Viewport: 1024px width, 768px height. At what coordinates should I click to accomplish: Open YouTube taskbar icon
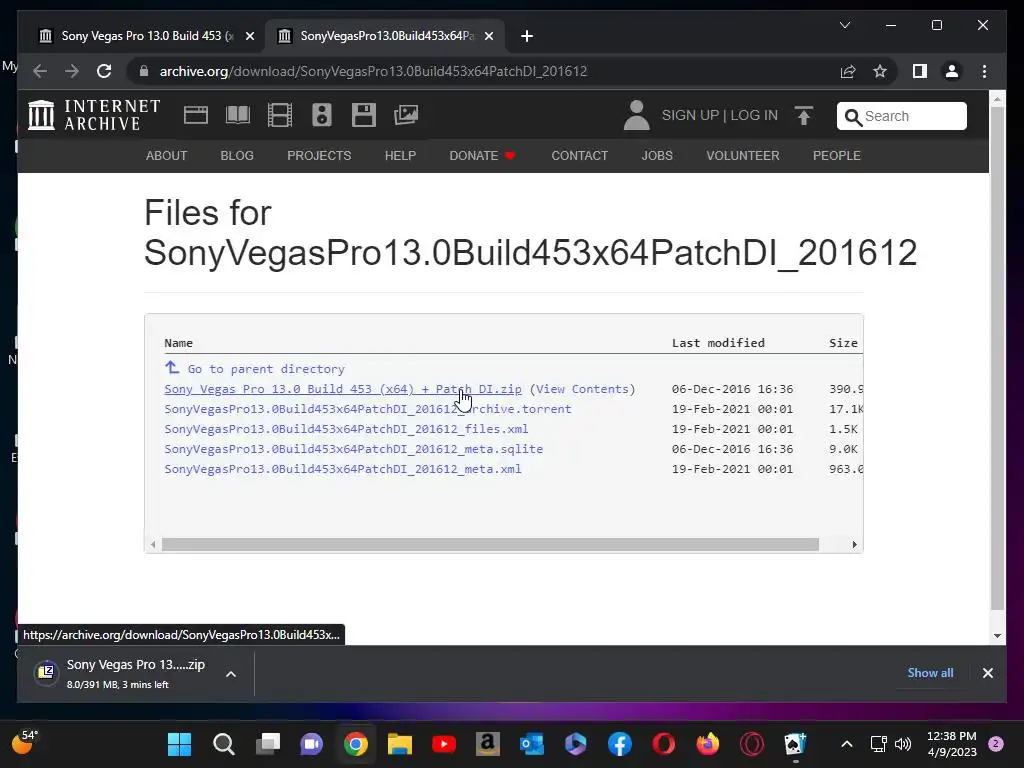(x=443, y=744)
